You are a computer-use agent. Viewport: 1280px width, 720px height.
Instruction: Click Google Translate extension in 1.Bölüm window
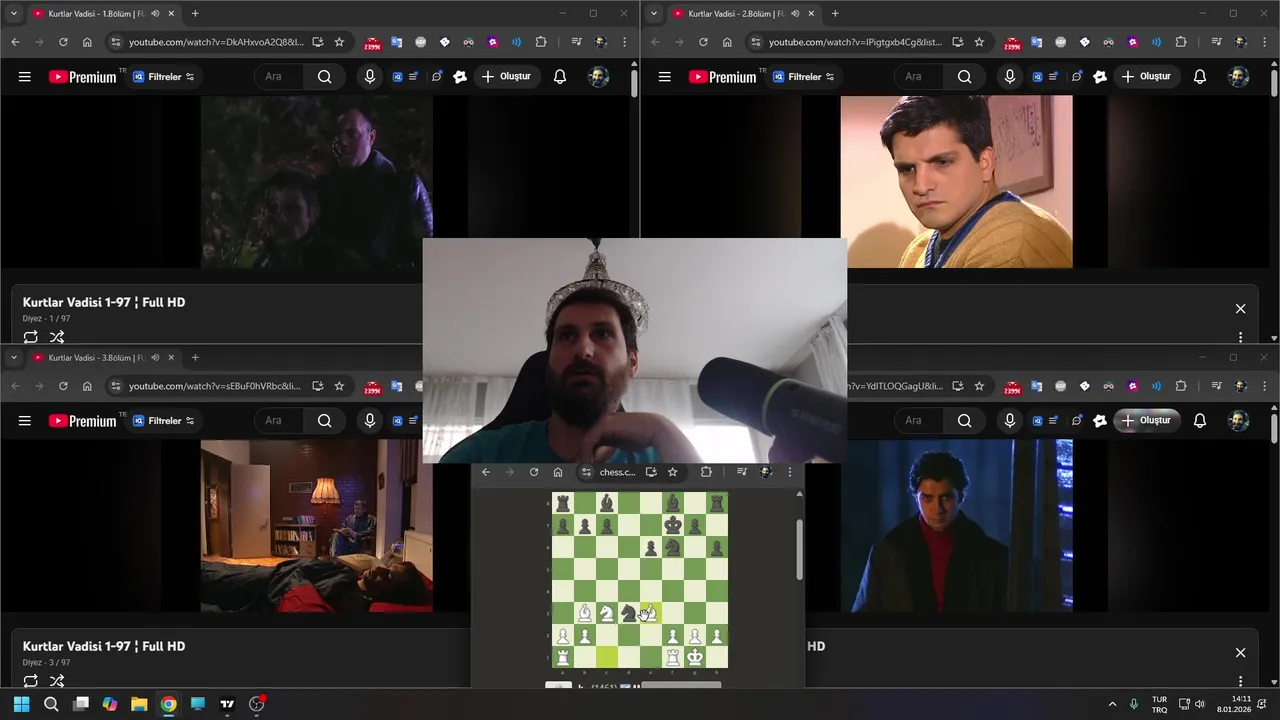click(396, 42)
